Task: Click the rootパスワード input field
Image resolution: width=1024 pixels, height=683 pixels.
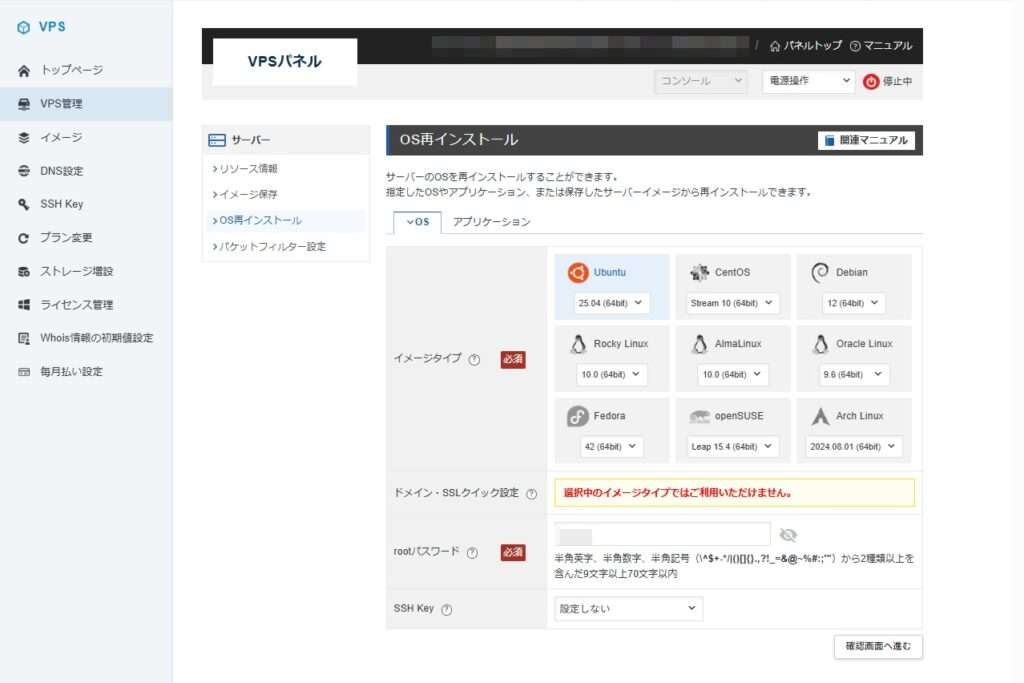Action: tap(662, 535)
